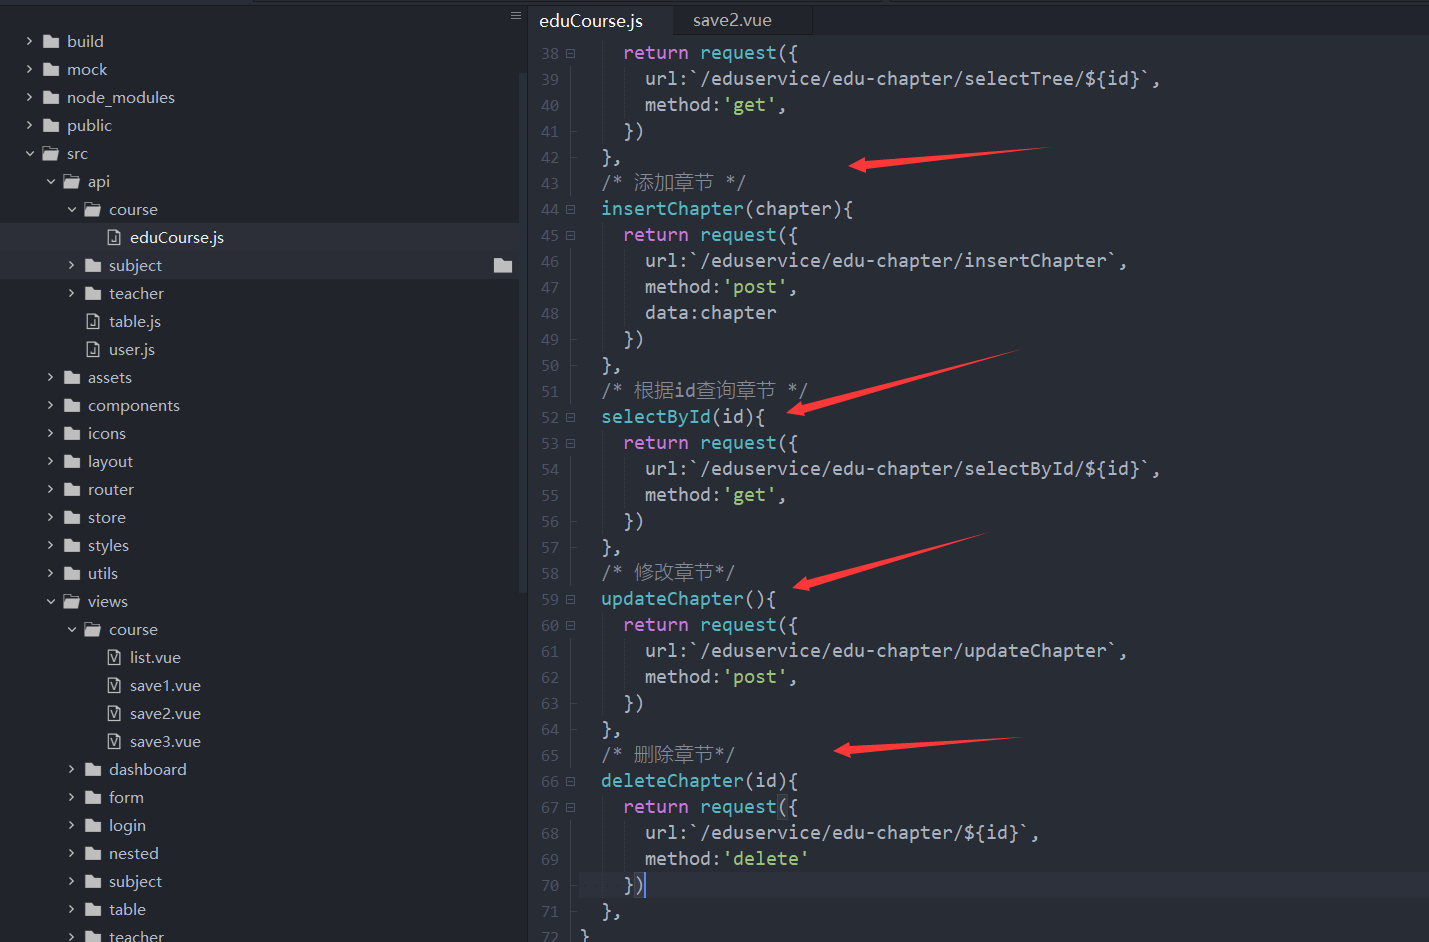Collapse the api folder chevron
The height and width of the screenshot is (942, 1429).
50,181
